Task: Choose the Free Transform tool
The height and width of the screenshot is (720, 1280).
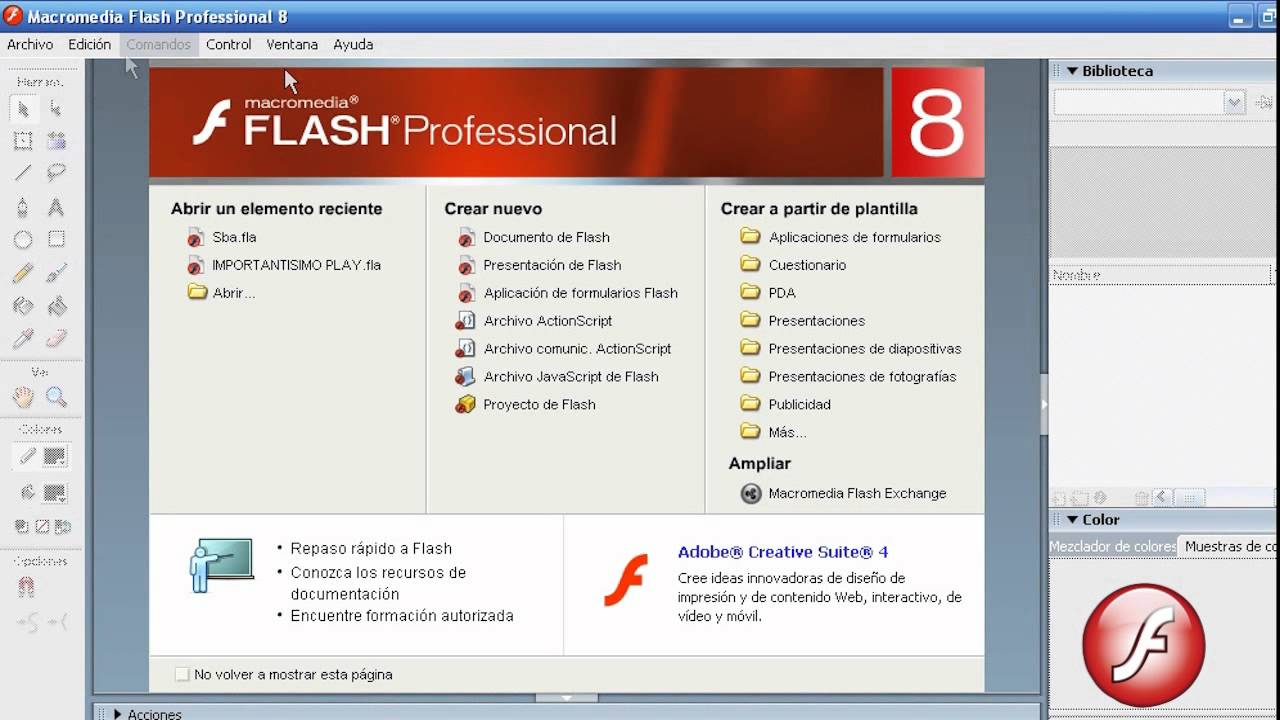Action: (x=23, y=141)
